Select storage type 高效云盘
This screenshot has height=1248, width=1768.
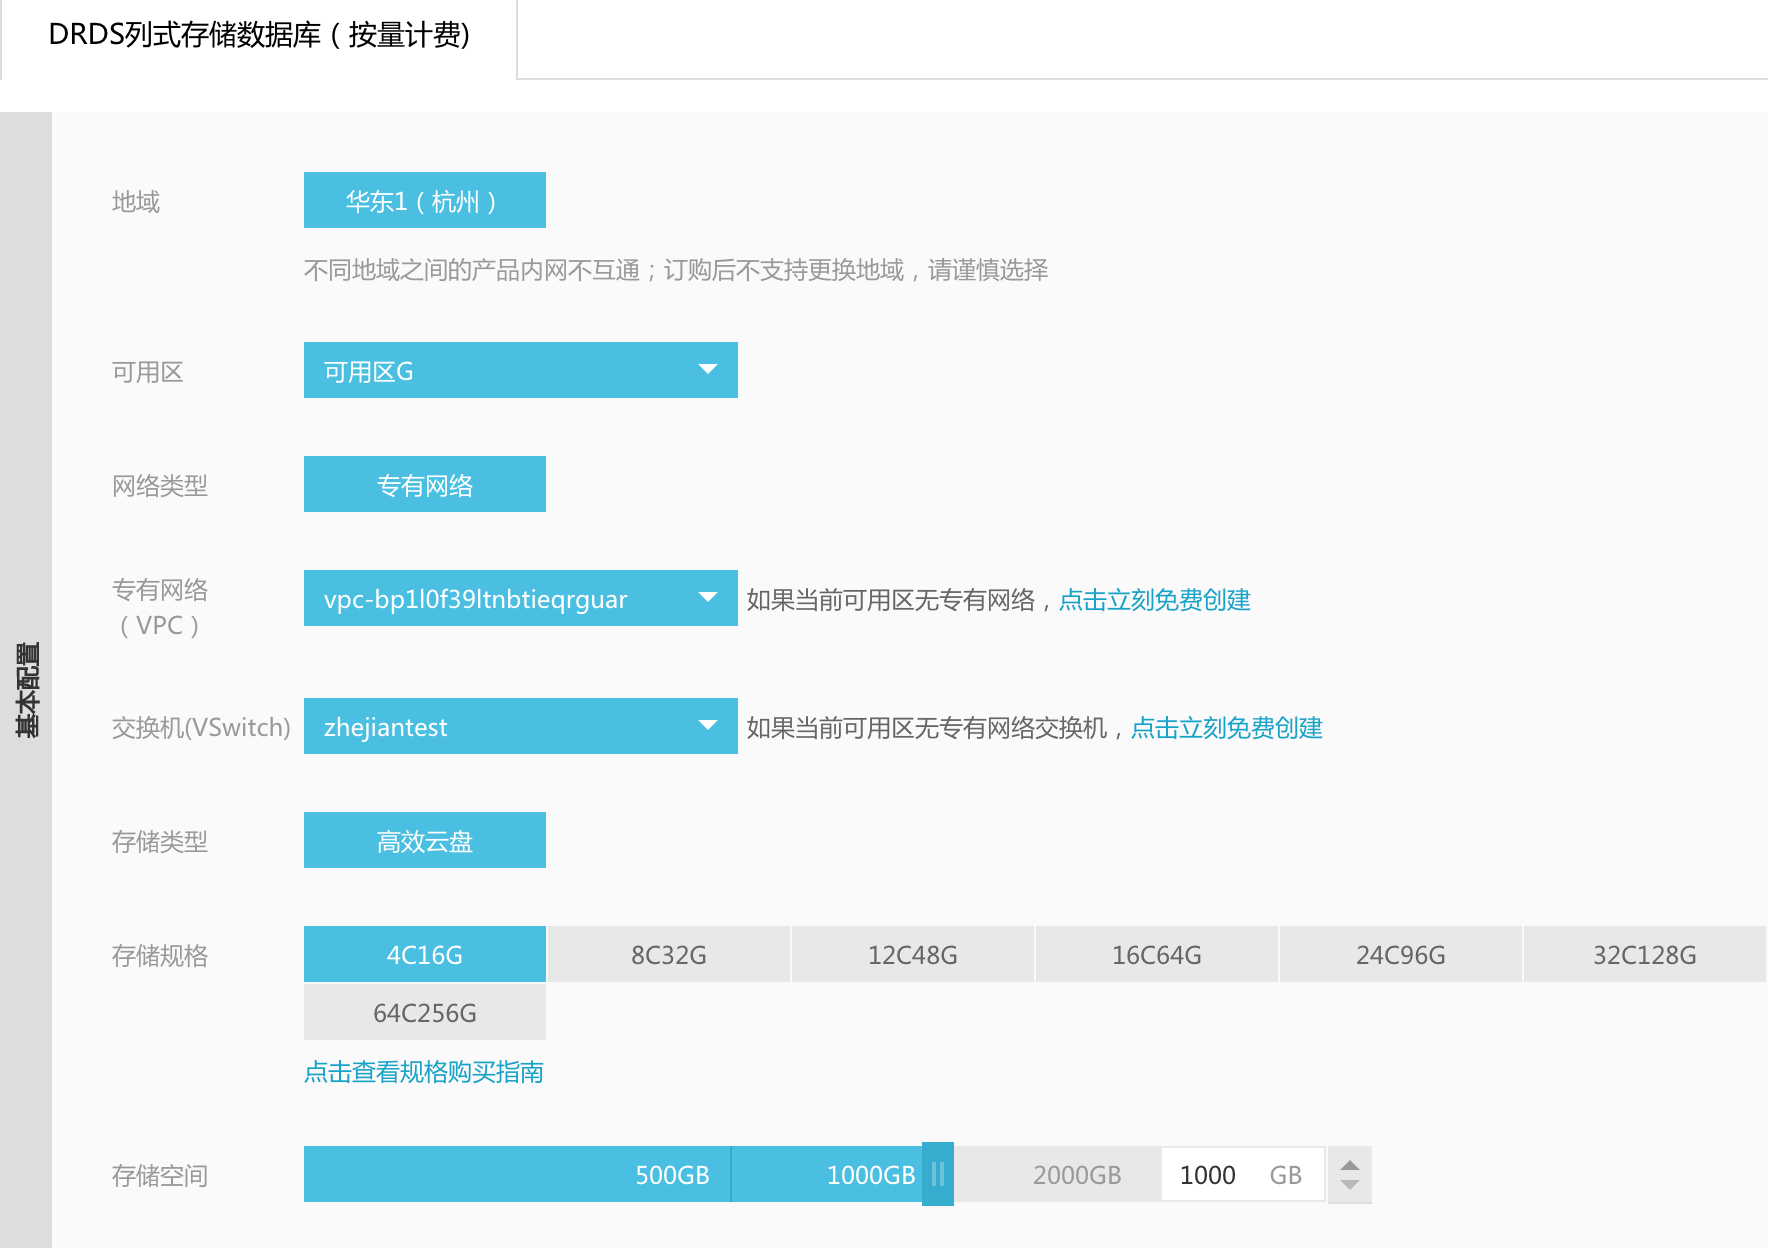coord(424,841)
